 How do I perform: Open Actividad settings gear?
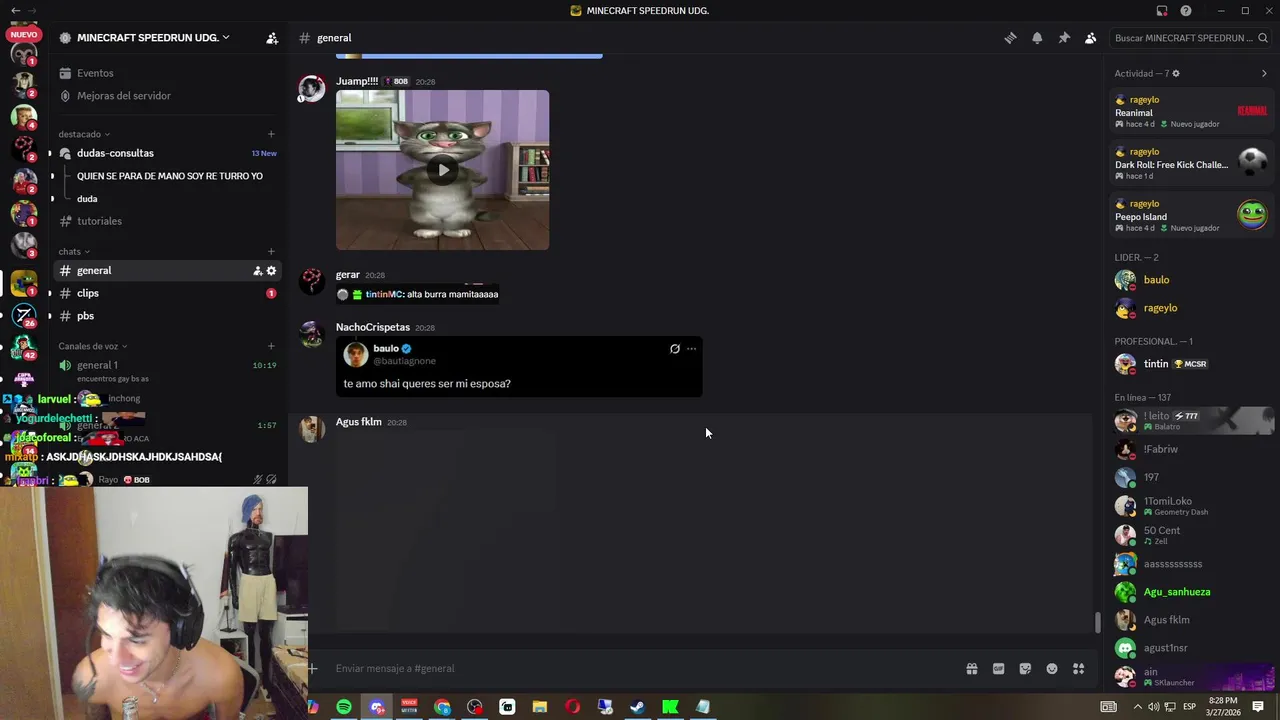pyautogui.click(x=1176, y=74)
